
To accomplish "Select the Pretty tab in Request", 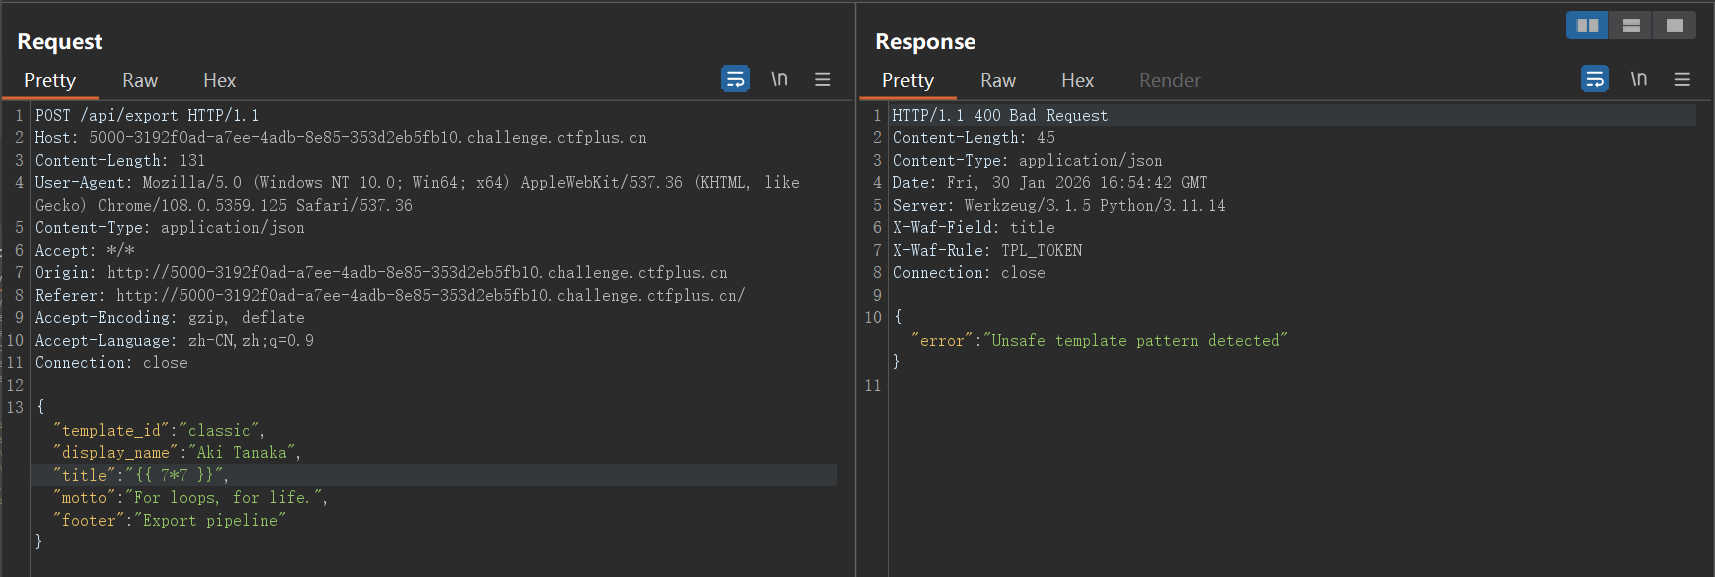I will 50,81.
